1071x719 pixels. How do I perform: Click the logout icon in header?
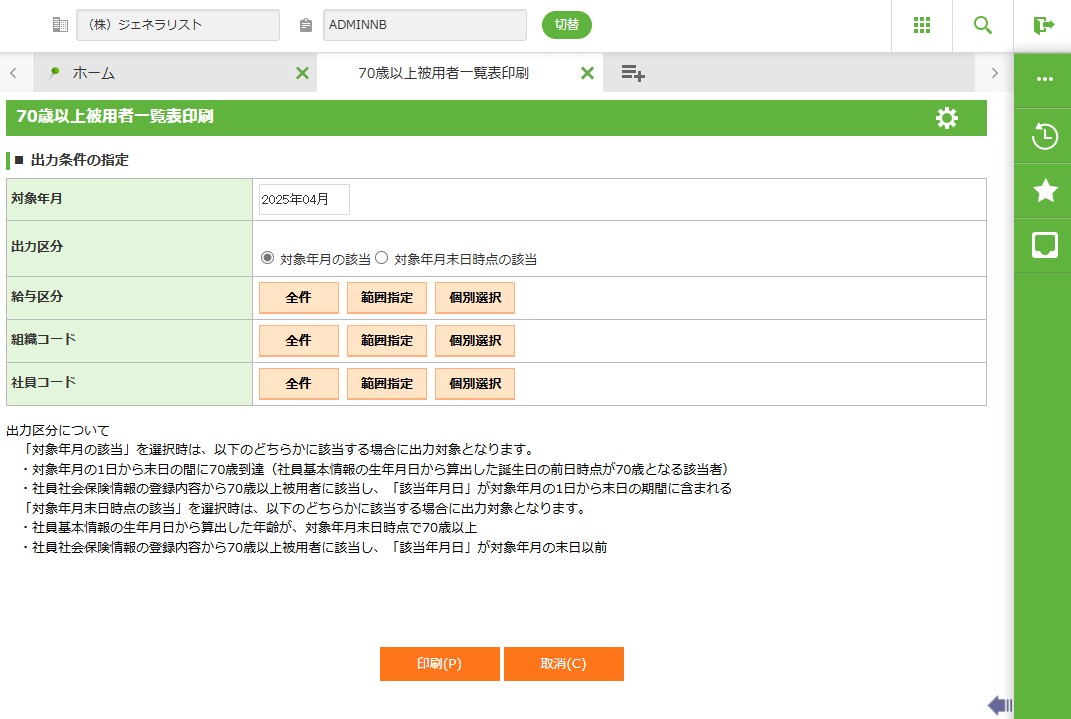pos(1043,25)
